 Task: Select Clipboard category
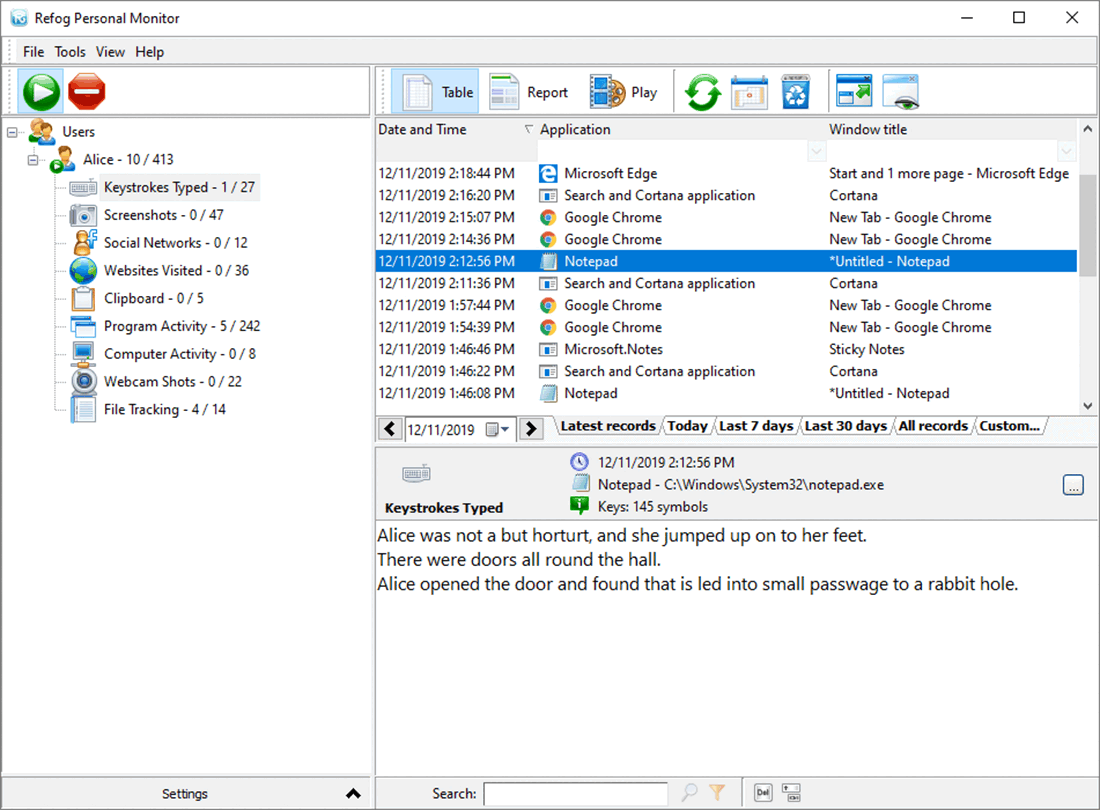click(x=154, y=298)
